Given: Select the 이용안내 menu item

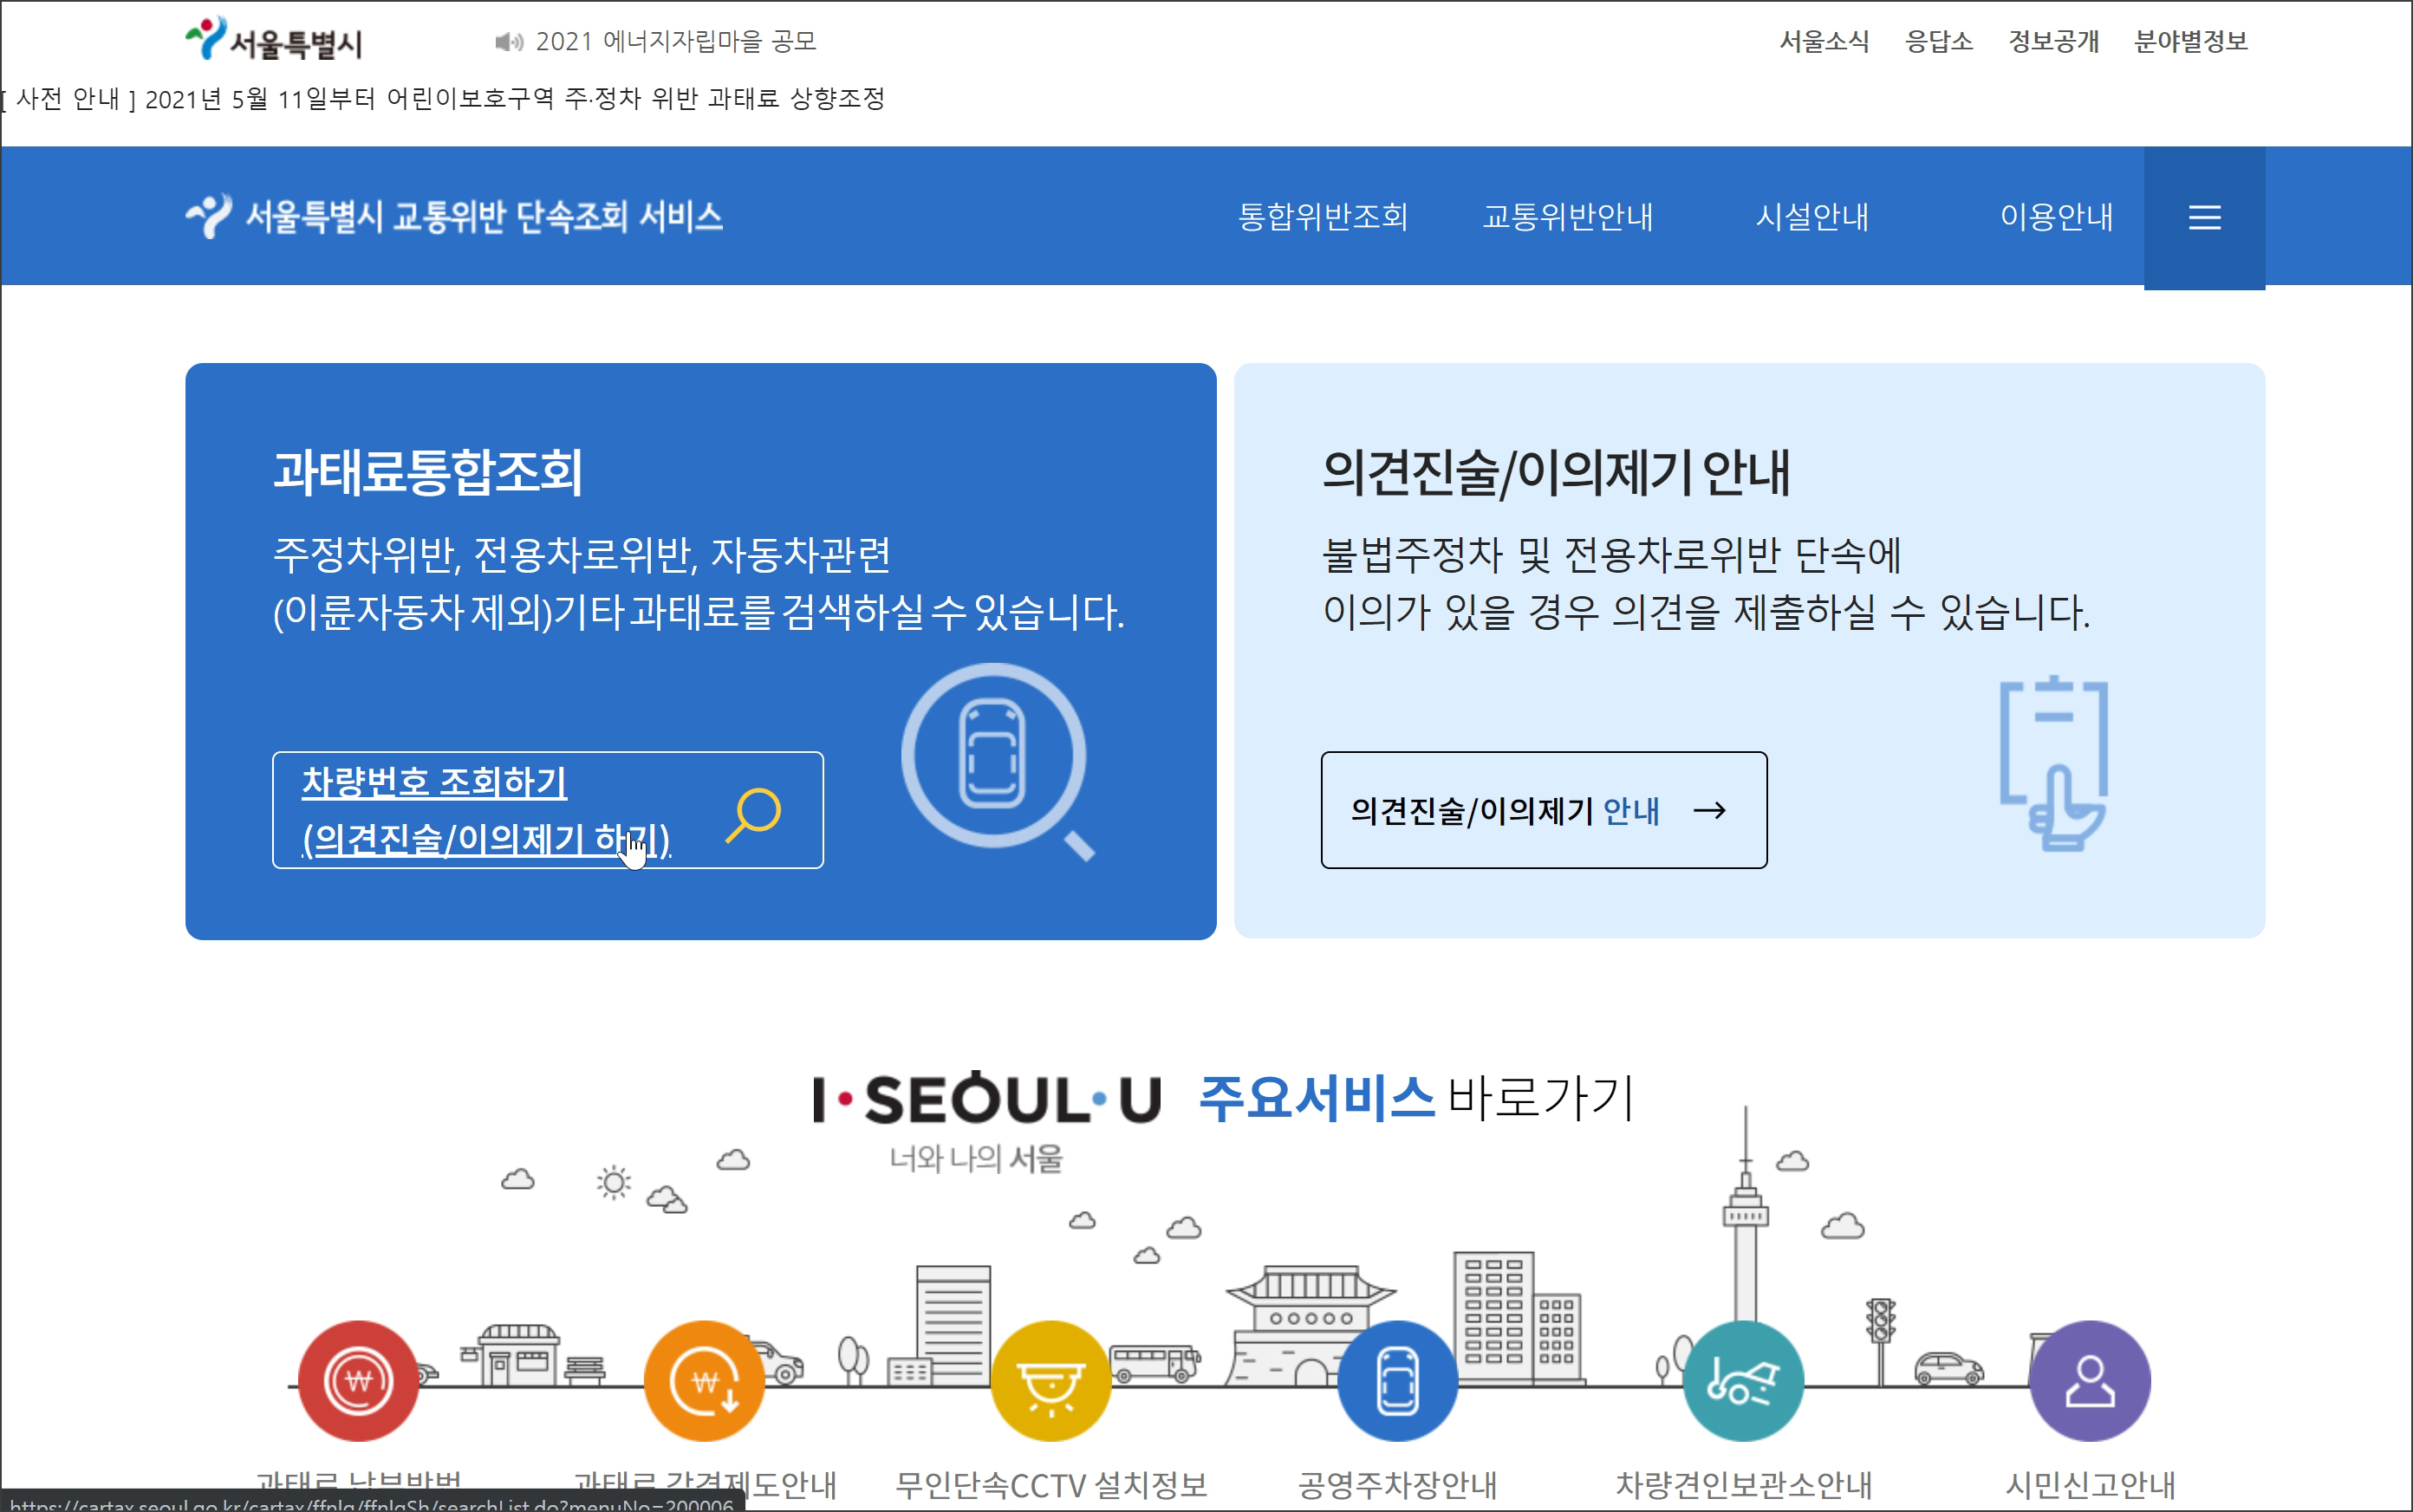Looking at the screenshot, I should click(x=2055, y=217).
